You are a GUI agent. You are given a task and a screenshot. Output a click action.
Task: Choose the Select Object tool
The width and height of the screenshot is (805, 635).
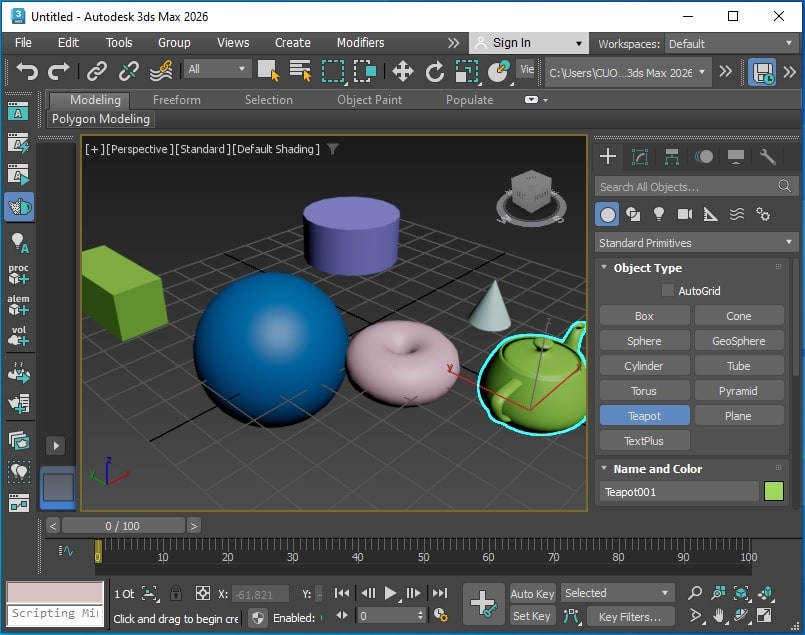pos(268,71)
